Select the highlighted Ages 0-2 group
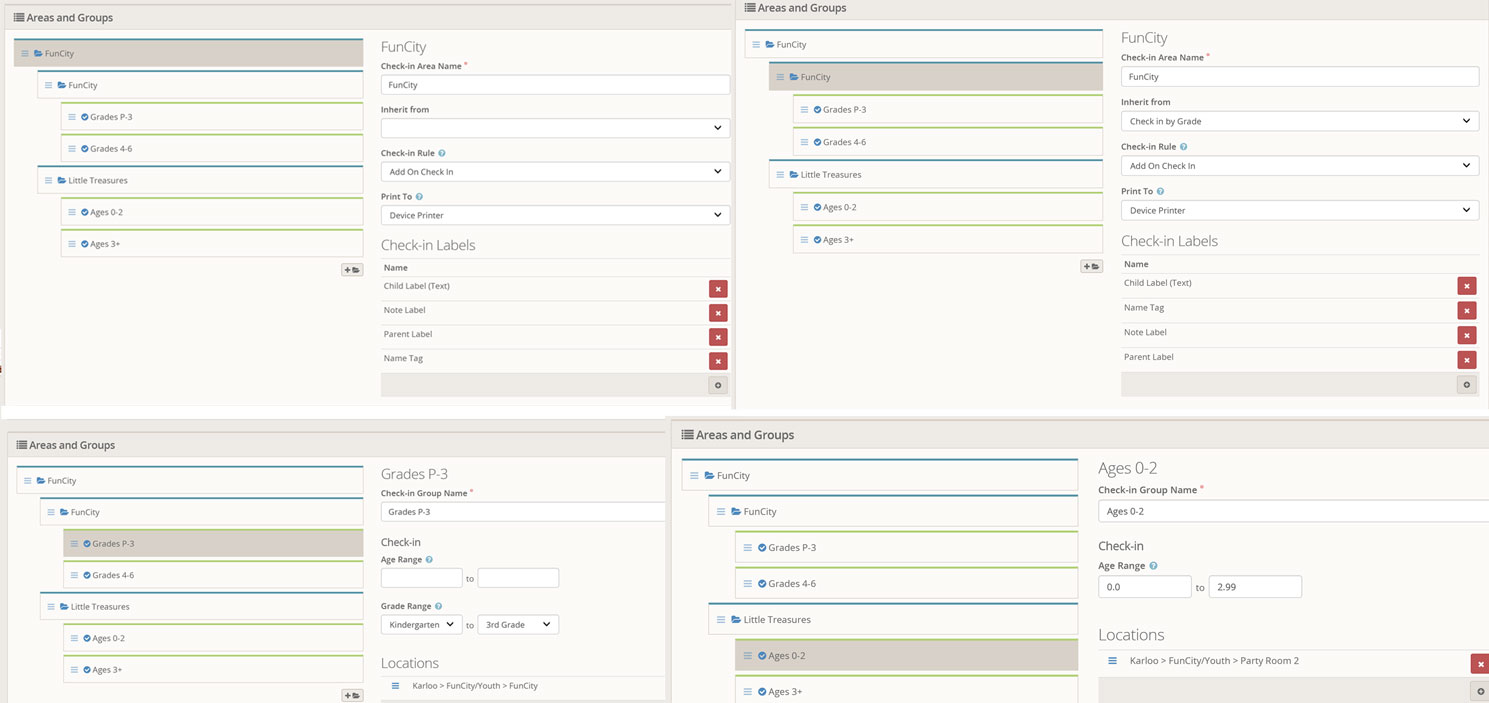 click(x=906, y=656)
